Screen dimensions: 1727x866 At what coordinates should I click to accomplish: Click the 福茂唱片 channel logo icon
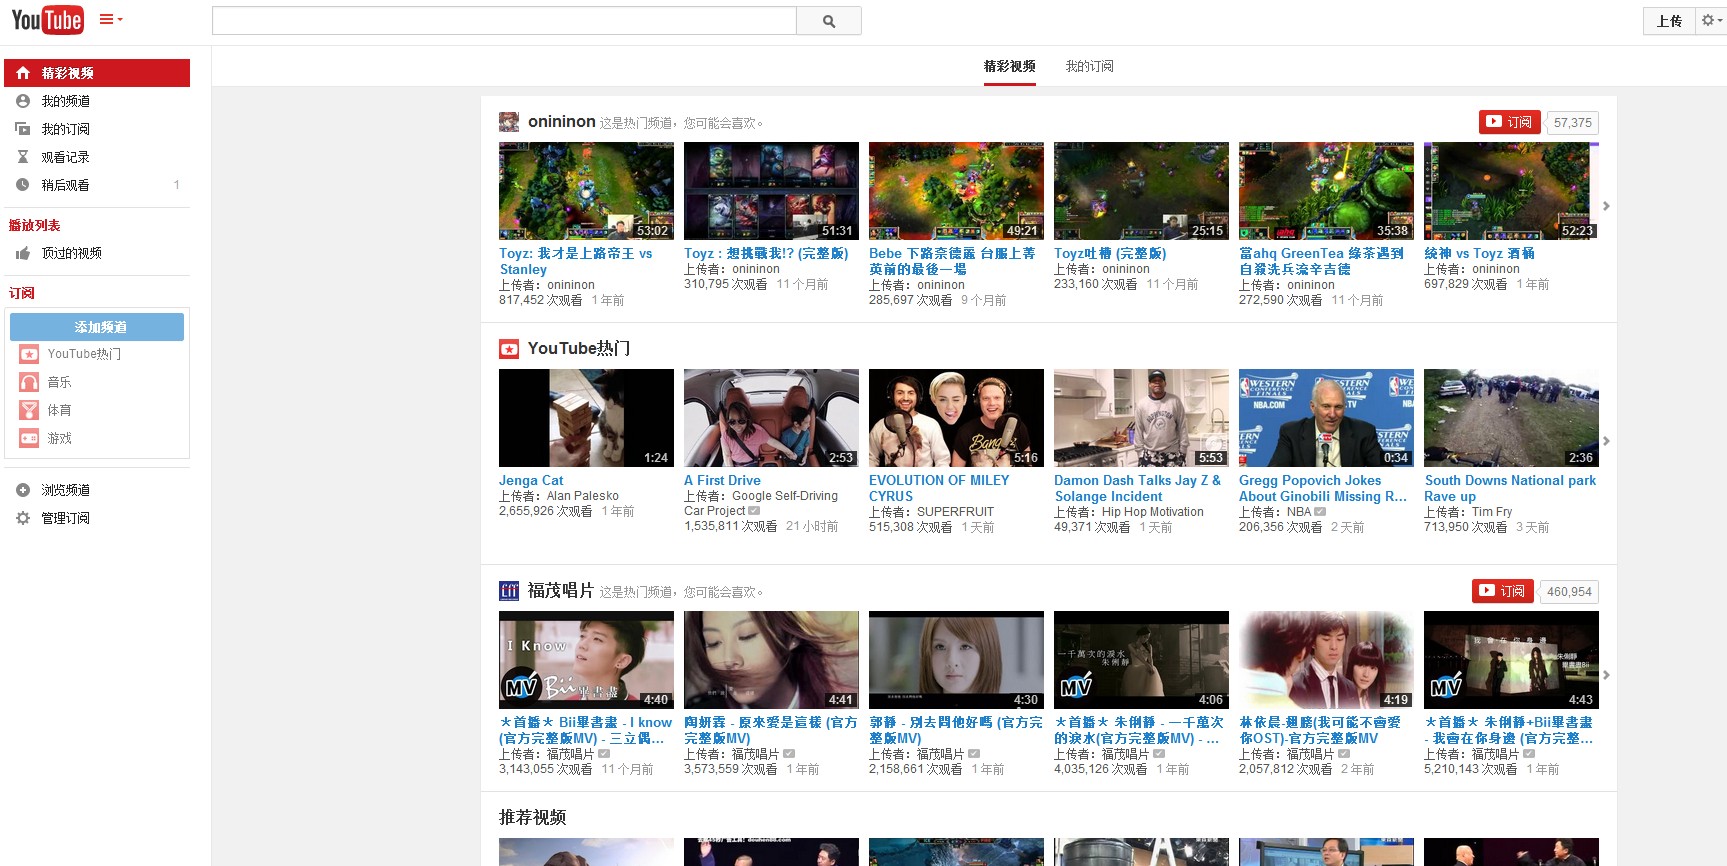(x=509, y=591)
